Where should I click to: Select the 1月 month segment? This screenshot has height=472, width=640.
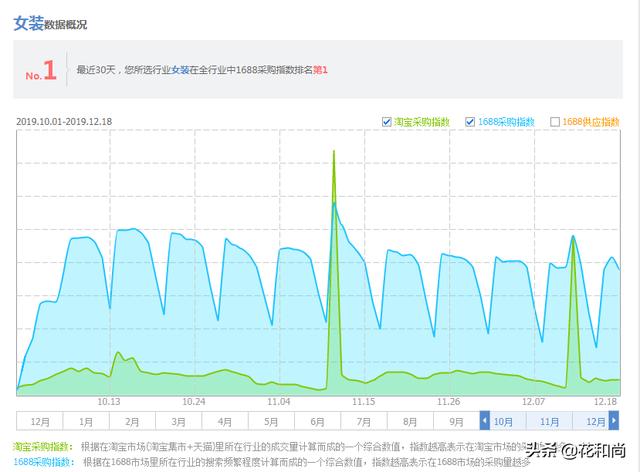click(86, 421)
